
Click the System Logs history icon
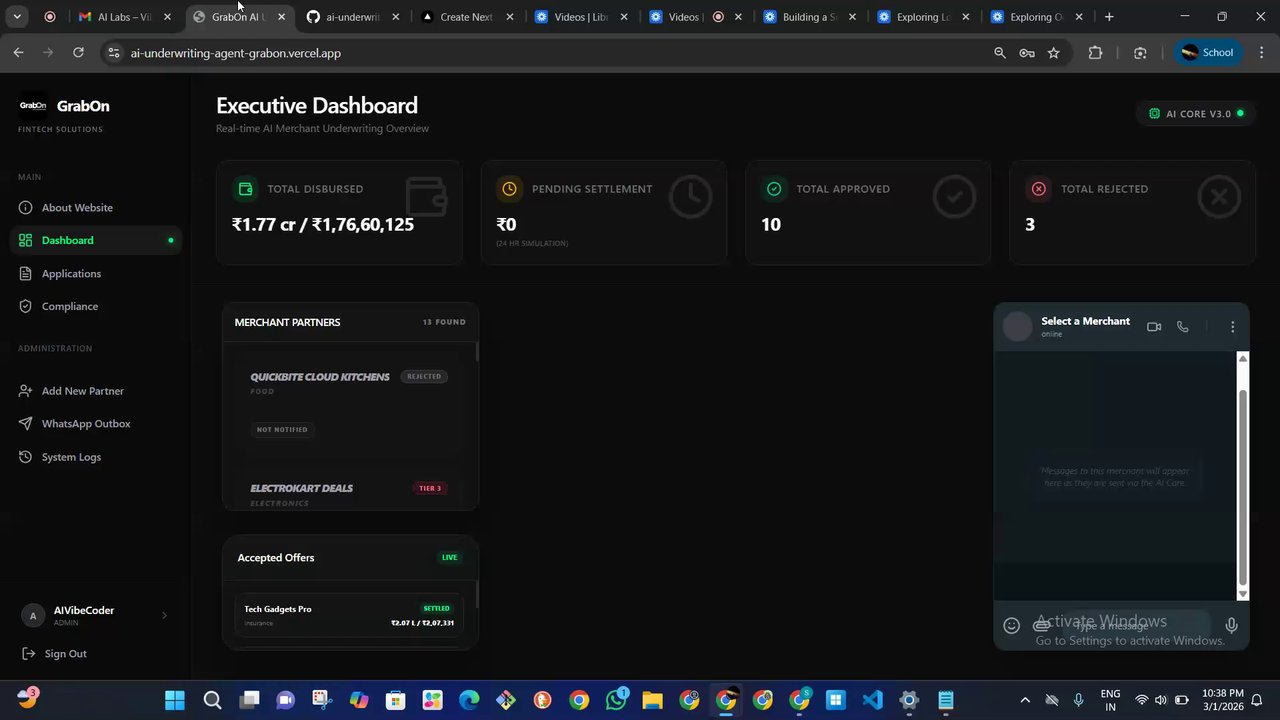tap(26, 457)
